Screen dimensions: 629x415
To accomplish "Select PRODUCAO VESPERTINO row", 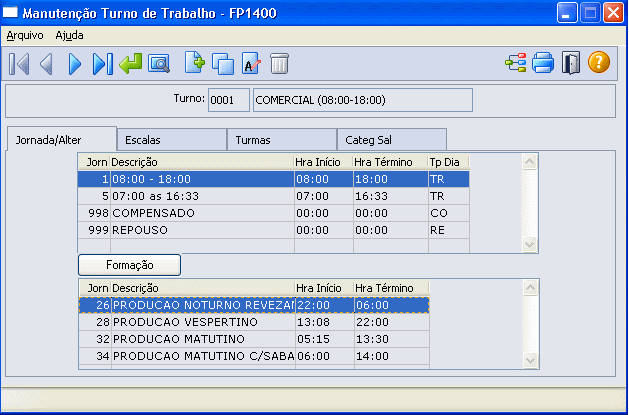I will click(x=254, y=322).
